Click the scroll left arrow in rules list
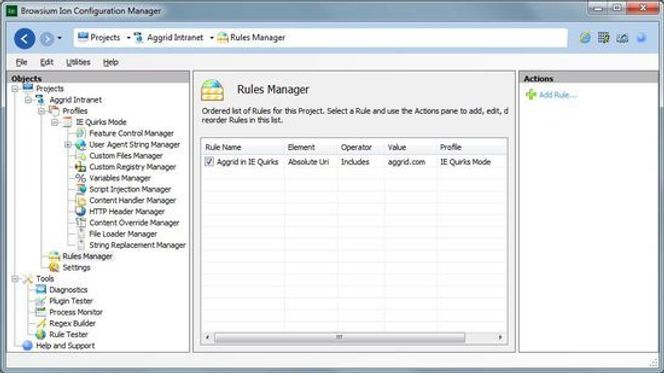 tap(208, 337)
